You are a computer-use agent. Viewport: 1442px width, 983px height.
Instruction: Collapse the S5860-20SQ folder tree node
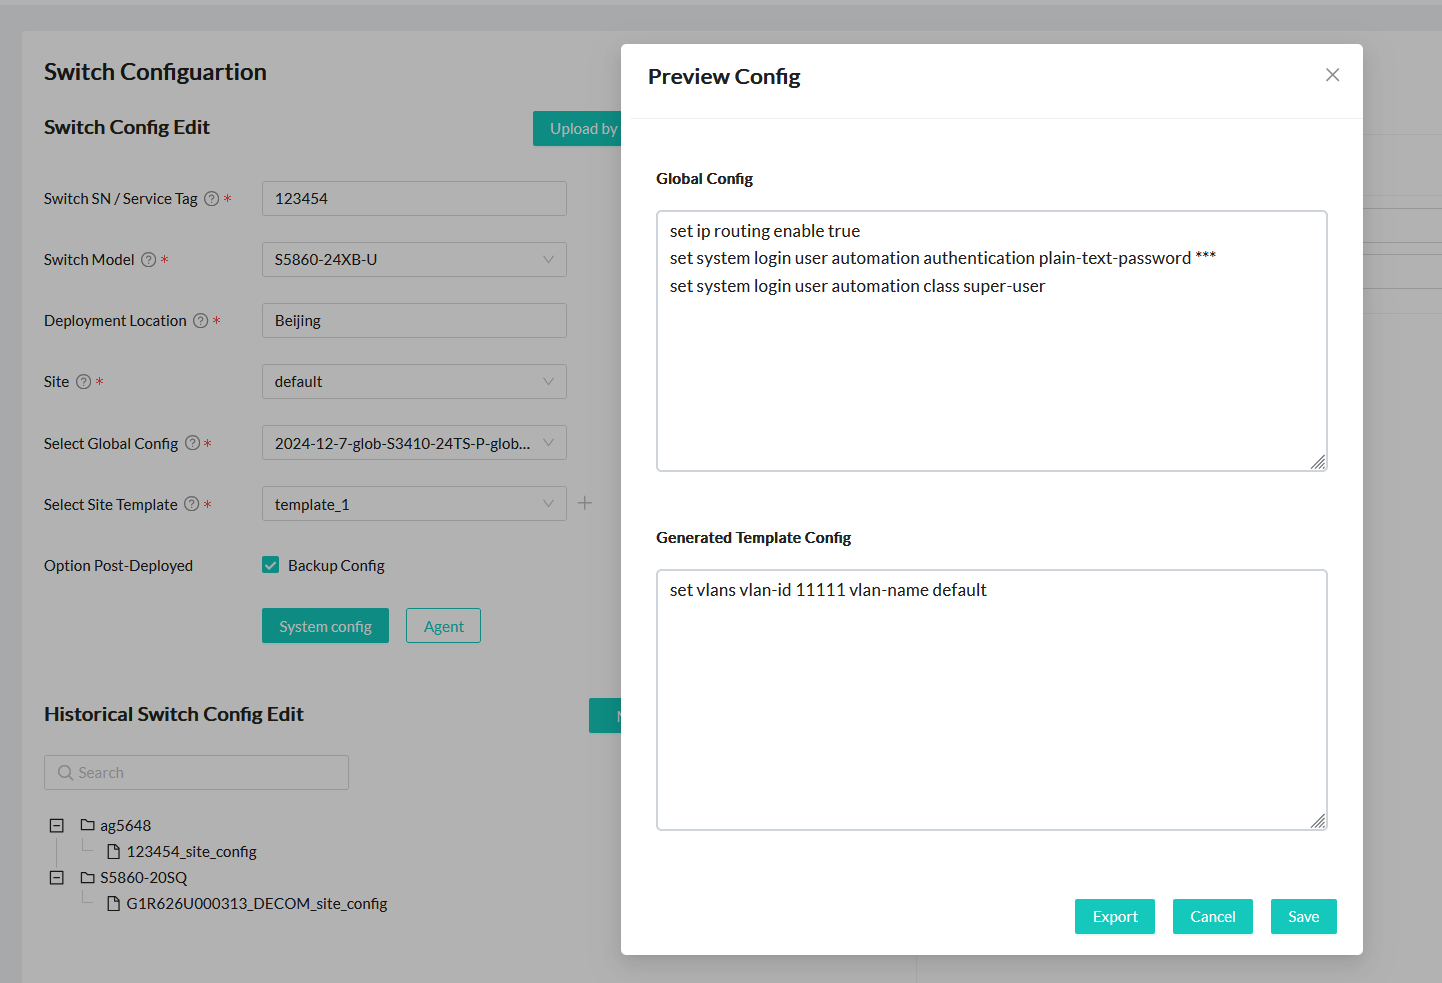click(x=57, y=877)
